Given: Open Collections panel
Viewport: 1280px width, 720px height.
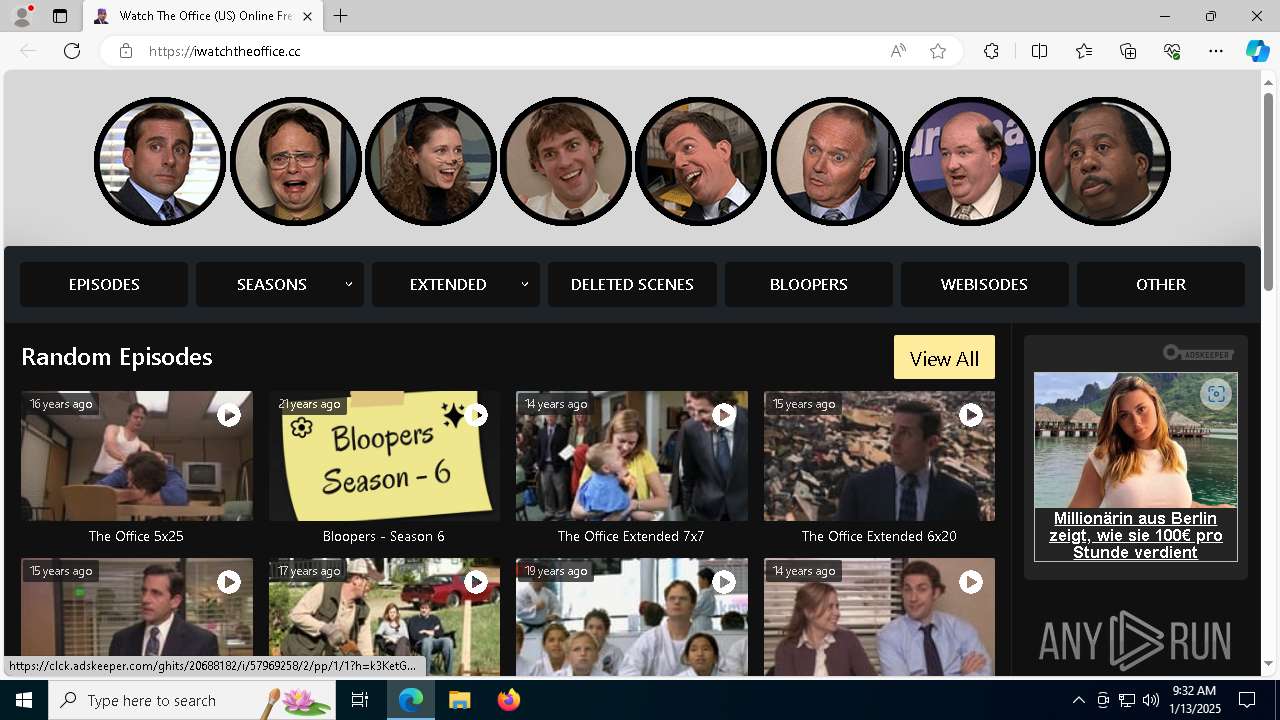Looking at the screenshot, I should click(1128, 51).
